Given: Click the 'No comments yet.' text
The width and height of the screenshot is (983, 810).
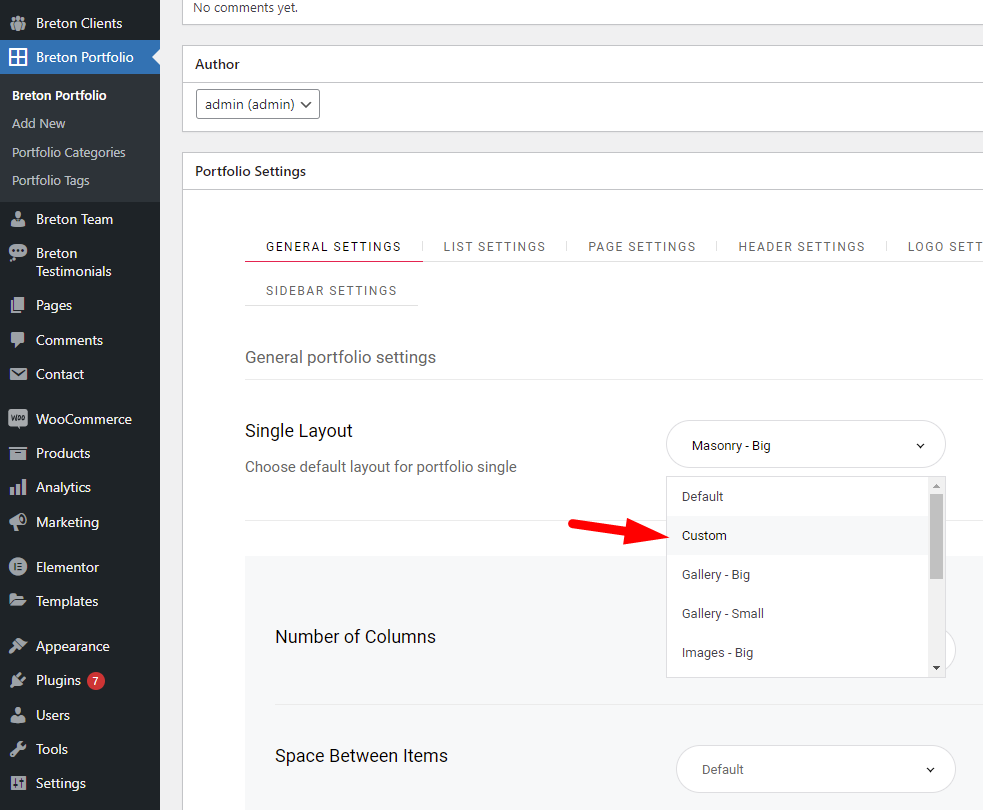Looking at the screenshot, I should point(245,8).
